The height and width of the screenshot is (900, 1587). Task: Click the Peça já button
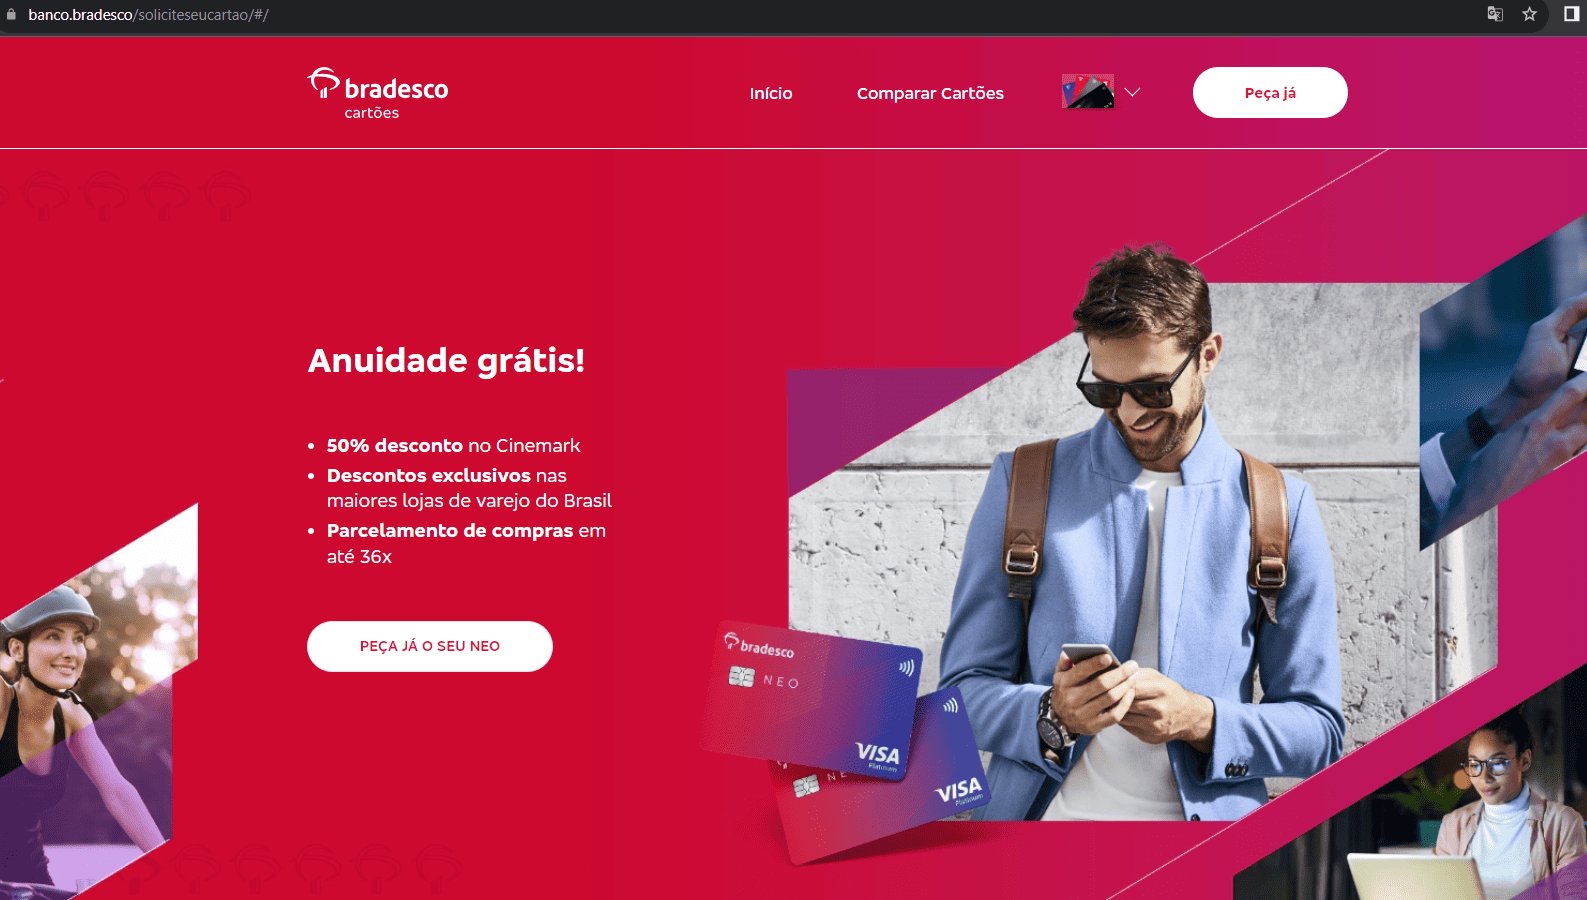pyautogui.click(x=1270, y=92)
